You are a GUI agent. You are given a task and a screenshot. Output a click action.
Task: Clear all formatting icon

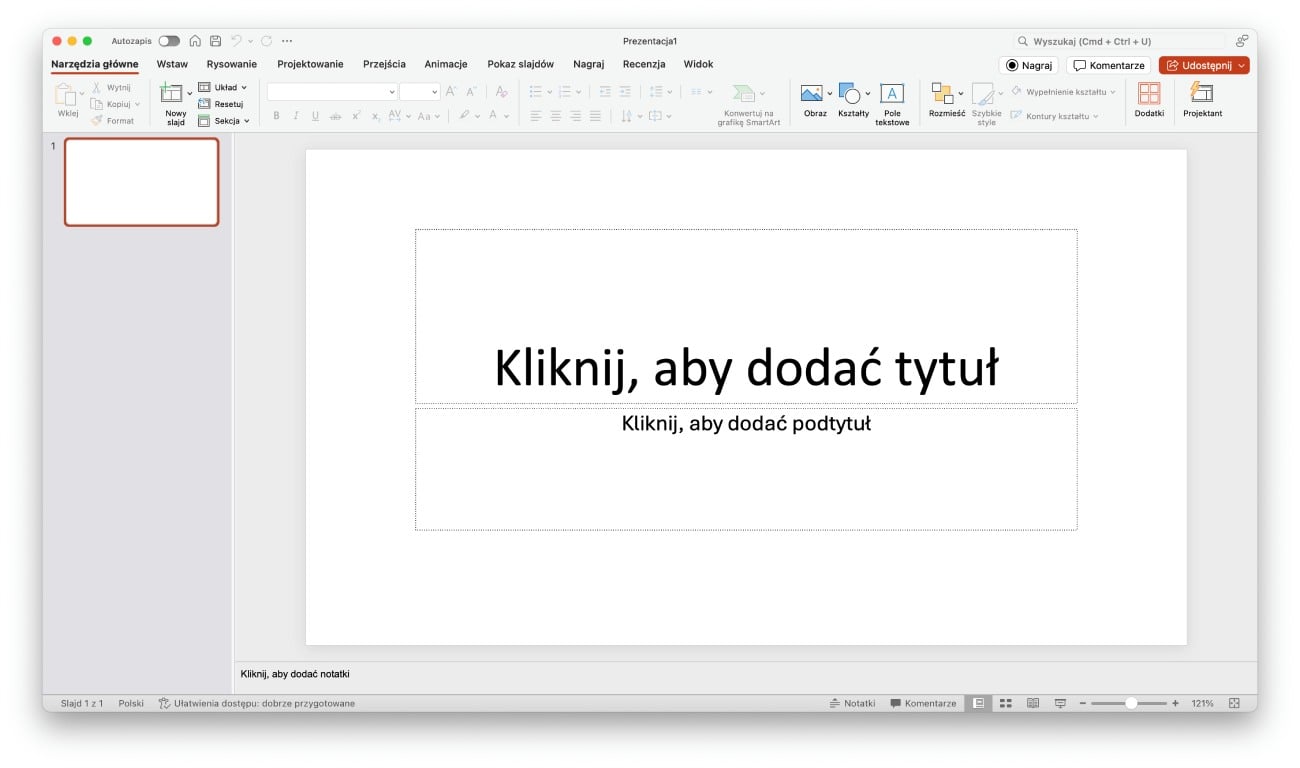(x=502, y=91)
